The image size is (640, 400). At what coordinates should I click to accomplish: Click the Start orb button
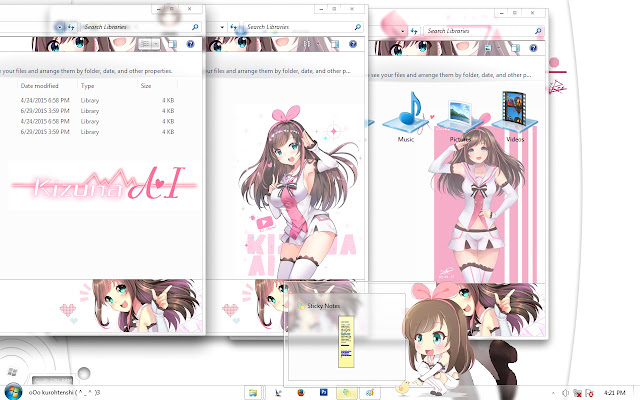click(12, 392)
